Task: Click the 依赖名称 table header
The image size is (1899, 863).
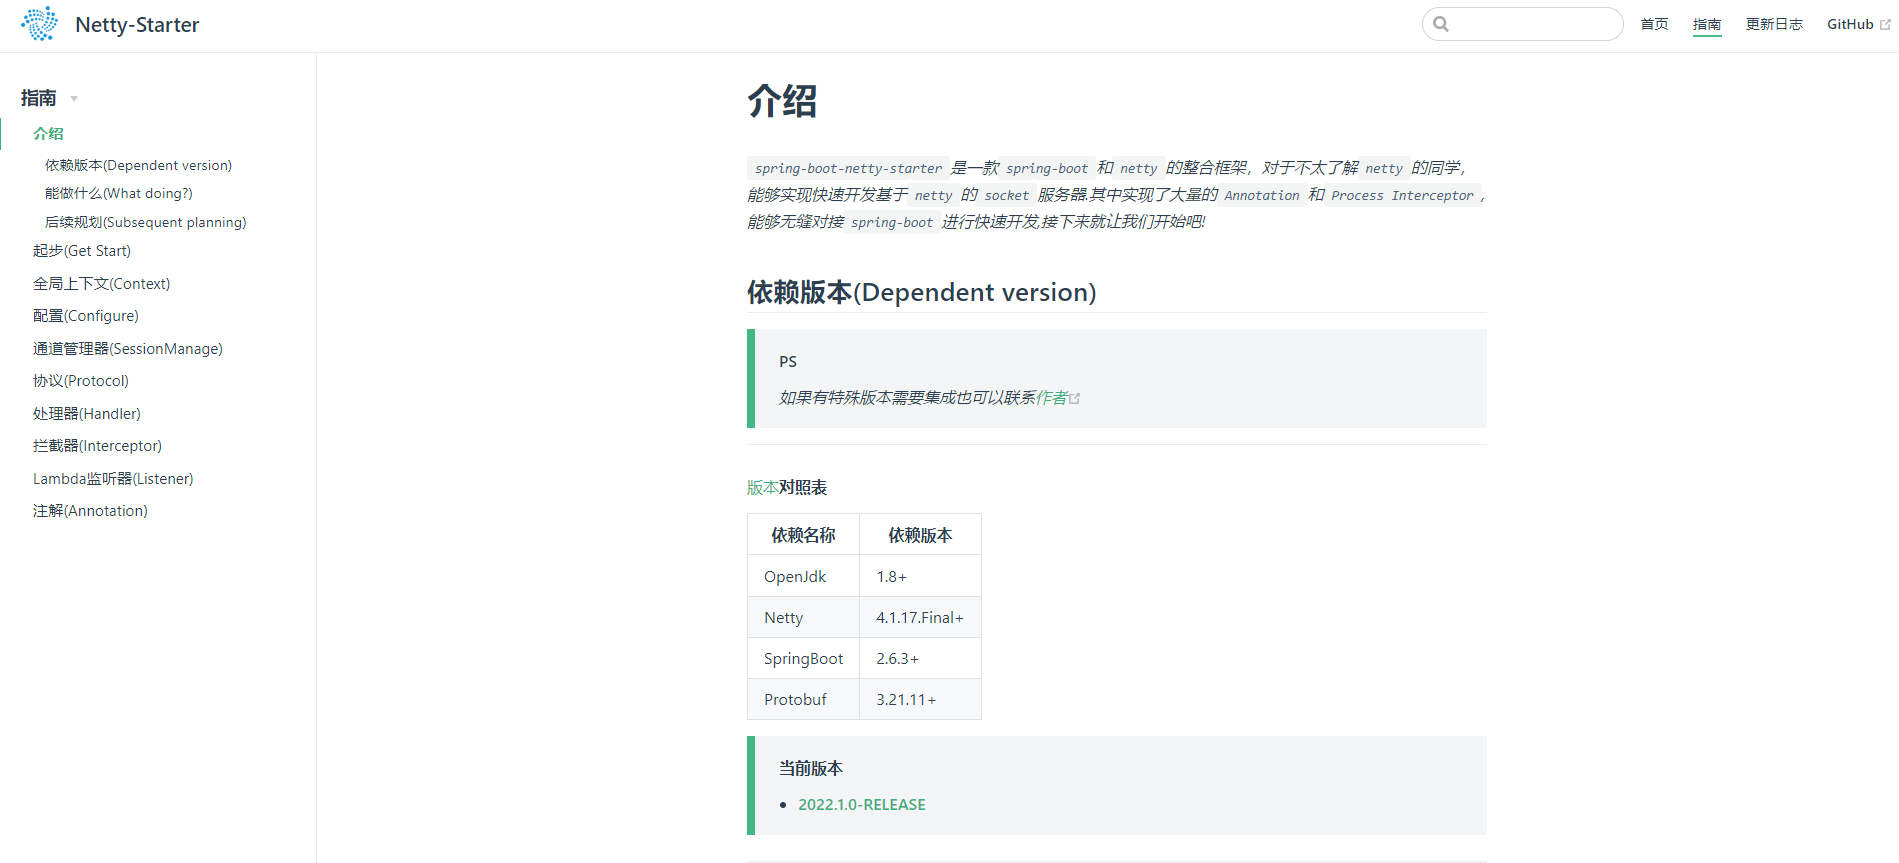Action: coord(803,535)
